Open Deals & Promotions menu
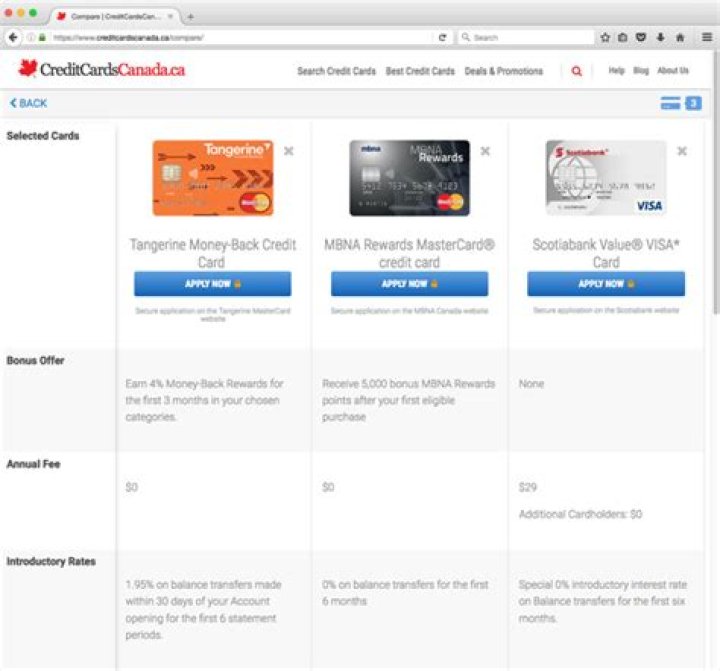 click(504, 71)
